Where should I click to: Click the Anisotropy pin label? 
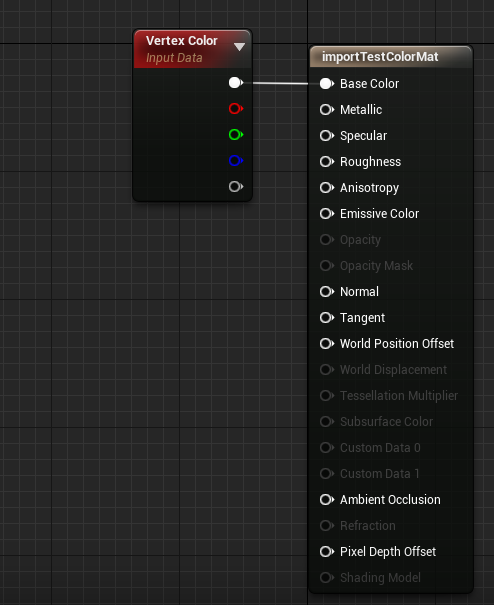[x=369, y=188]
